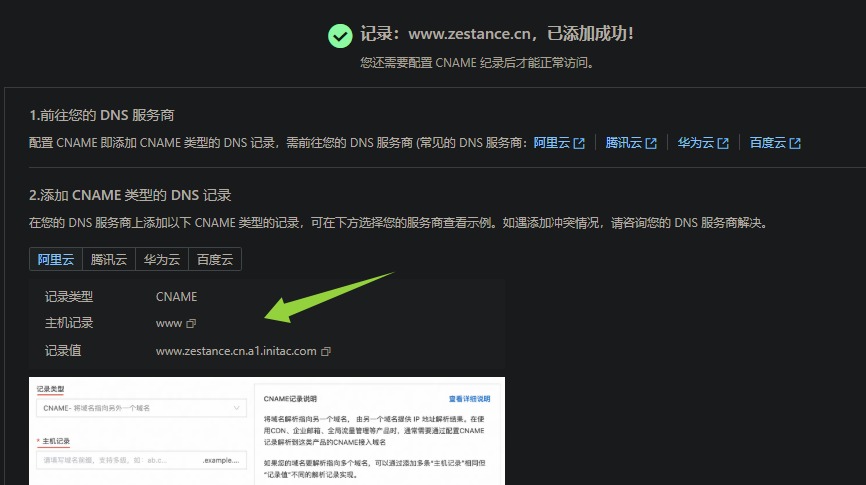Viewport: 866px width, 485px height.
Task: Switch to the 腾讯云 example tab
Action: point(109,259)
